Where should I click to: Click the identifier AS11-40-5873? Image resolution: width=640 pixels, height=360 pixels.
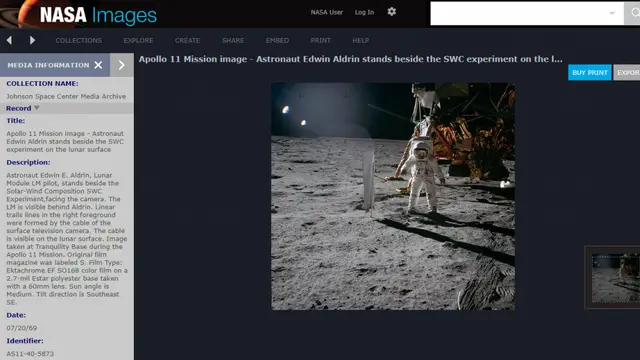[x=30, y=353]
